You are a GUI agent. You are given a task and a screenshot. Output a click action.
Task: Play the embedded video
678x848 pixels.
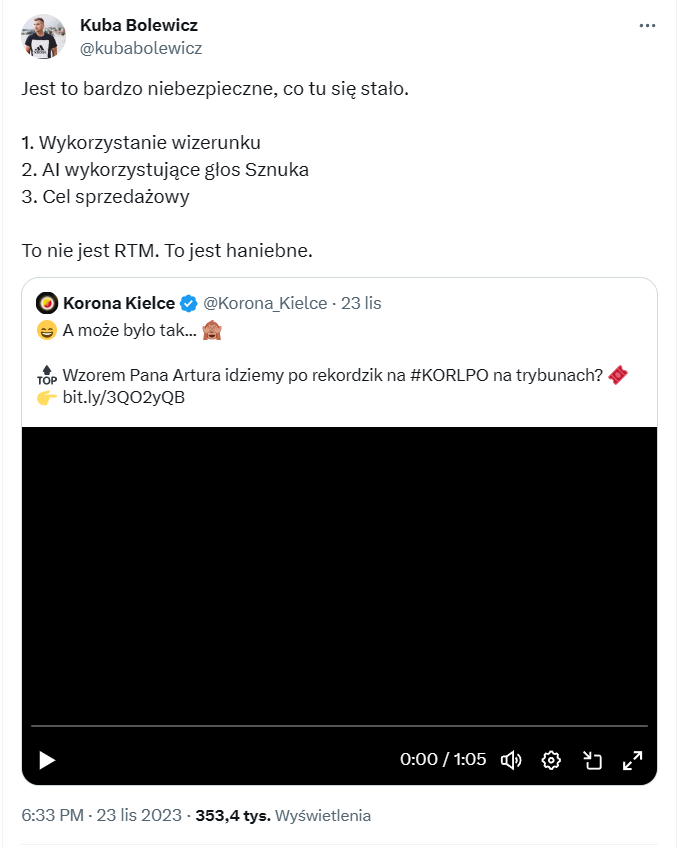[x=47, y=760]
